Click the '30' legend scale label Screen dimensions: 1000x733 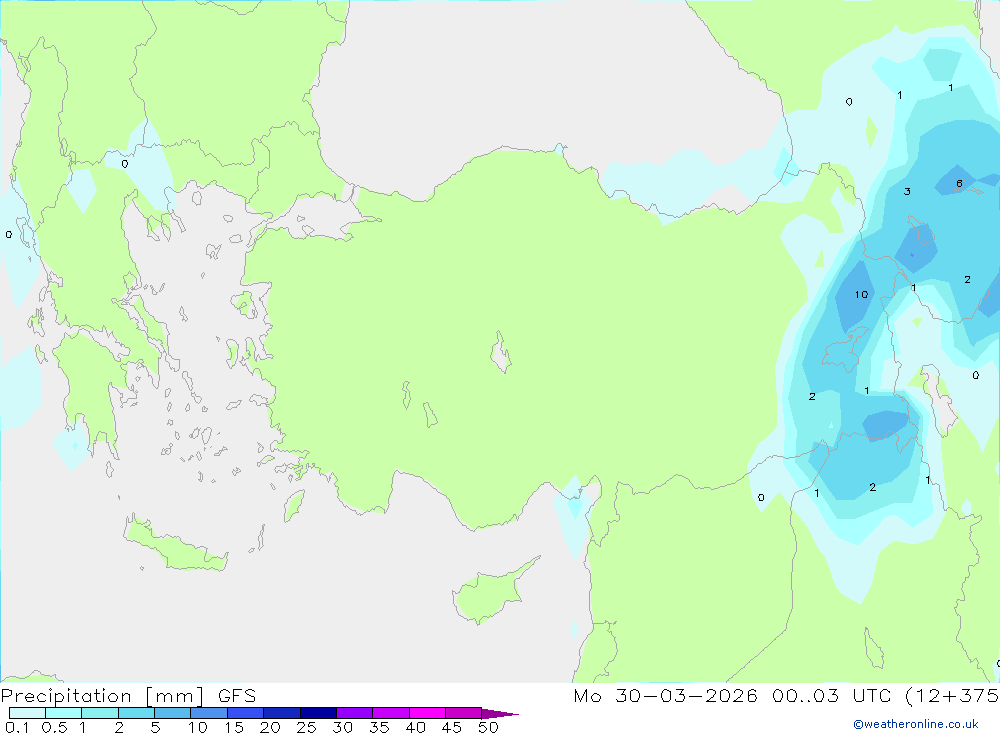pyautogui.click(x=342, y=727)
